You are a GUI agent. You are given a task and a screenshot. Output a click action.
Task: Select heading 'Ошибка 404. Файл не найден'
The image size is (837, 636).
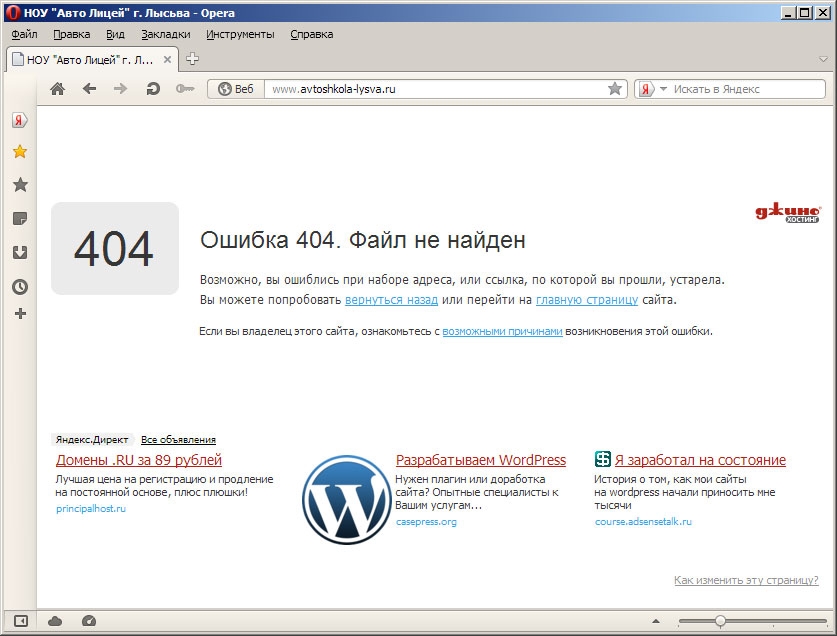[x=362, y=240]
